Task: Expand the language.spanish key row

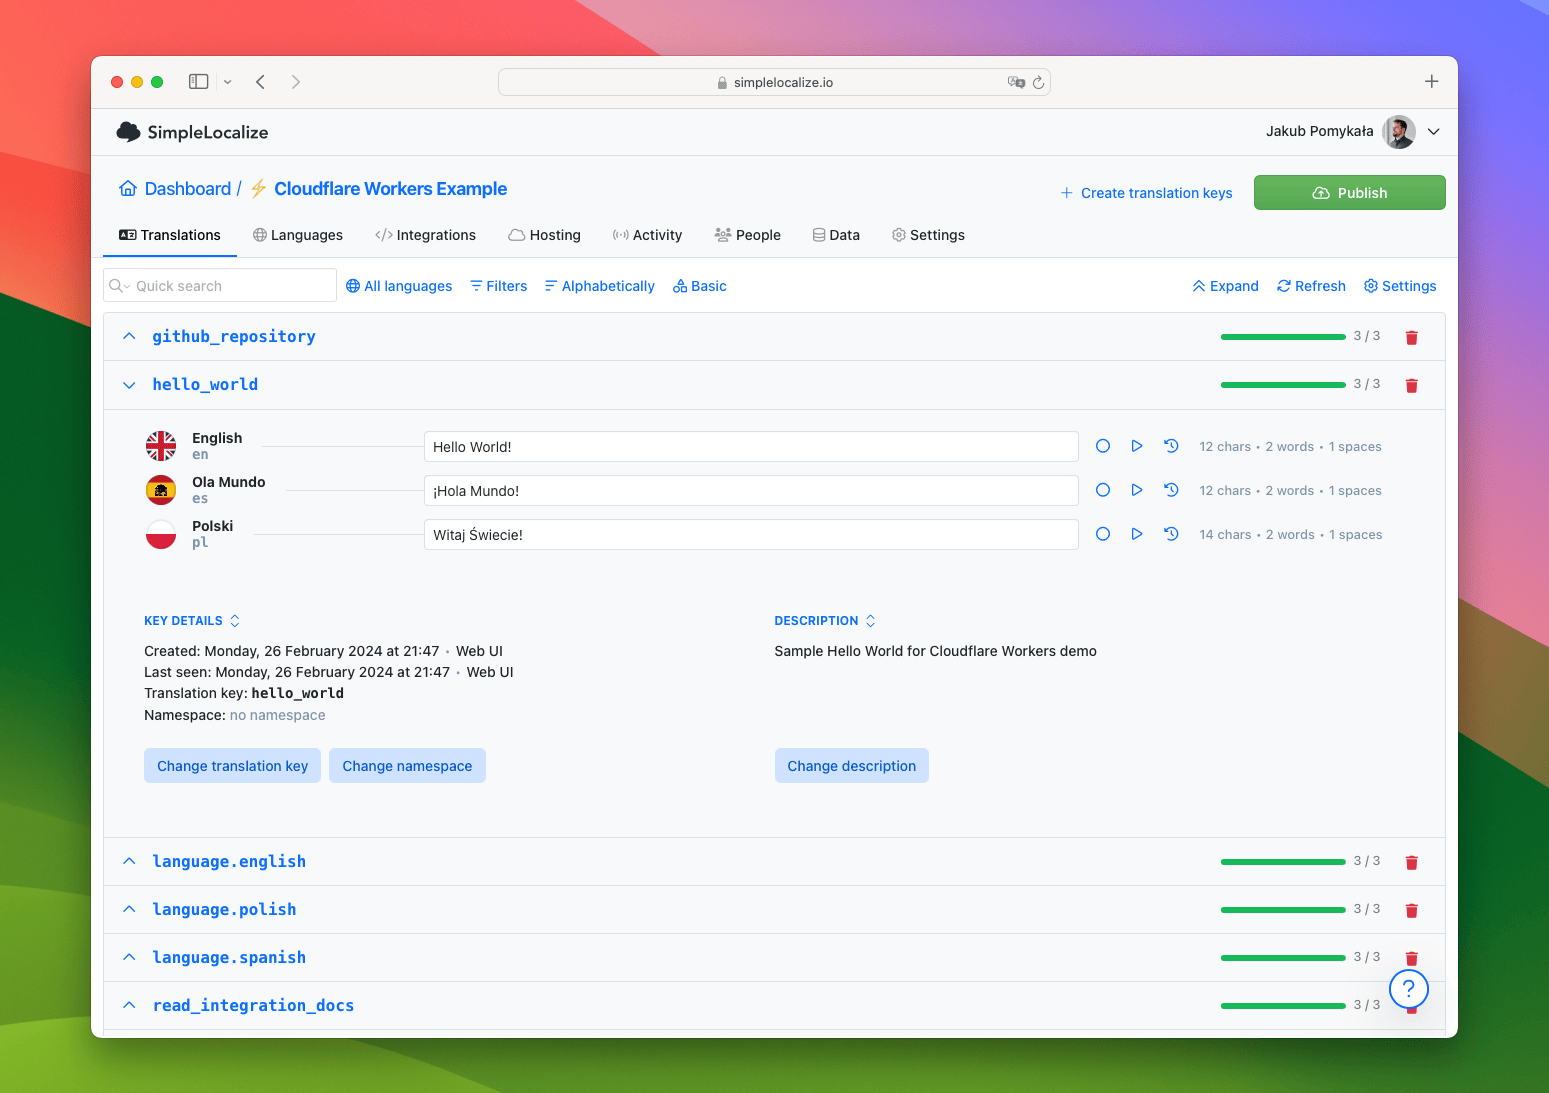Action: 129,957
